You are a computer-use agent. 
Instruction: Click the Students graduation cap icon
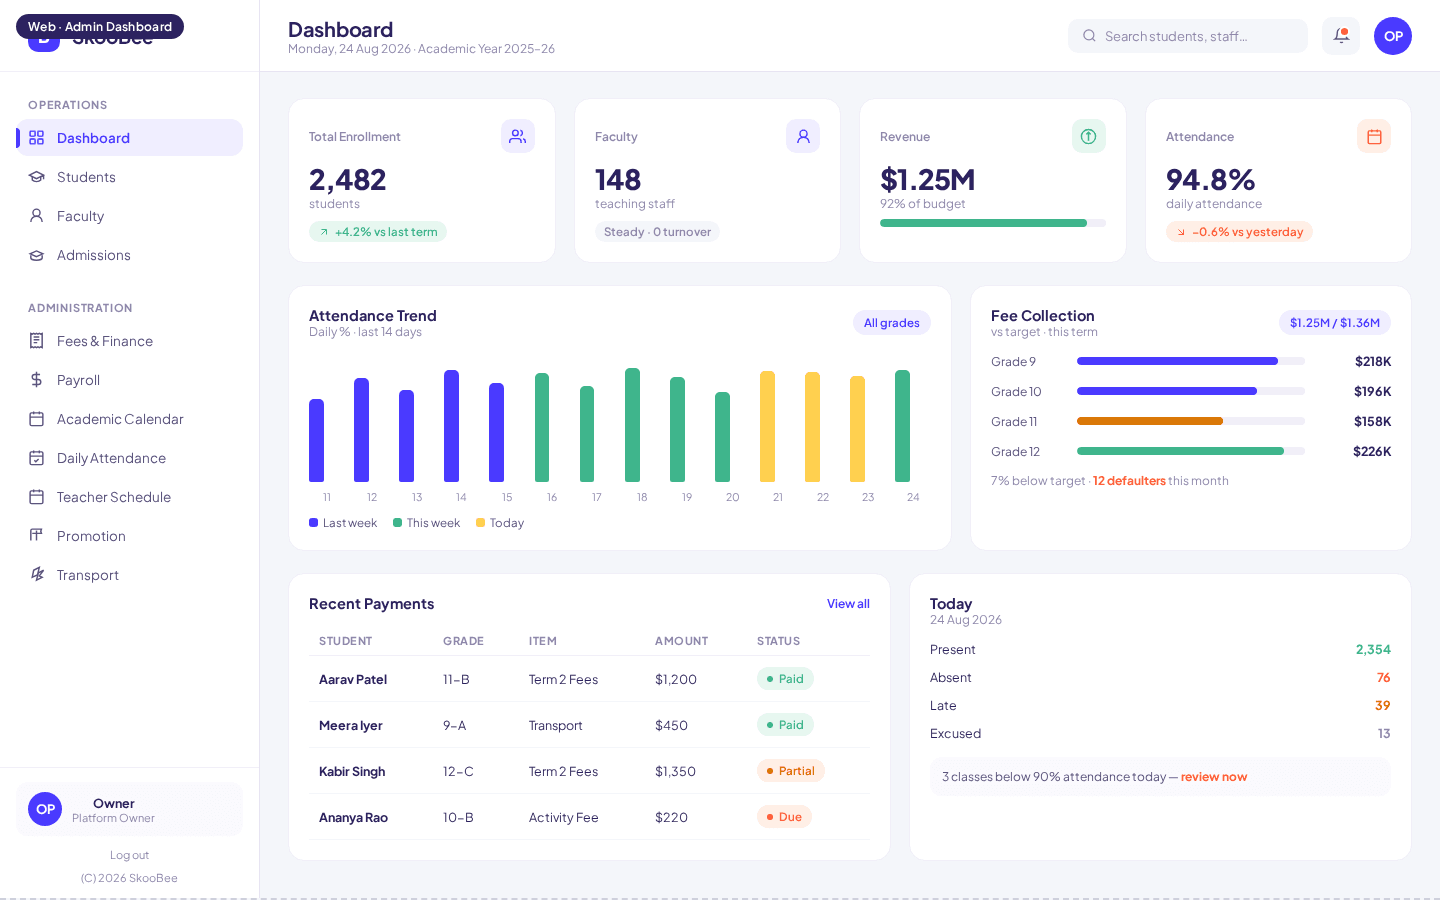pos(37,177)
